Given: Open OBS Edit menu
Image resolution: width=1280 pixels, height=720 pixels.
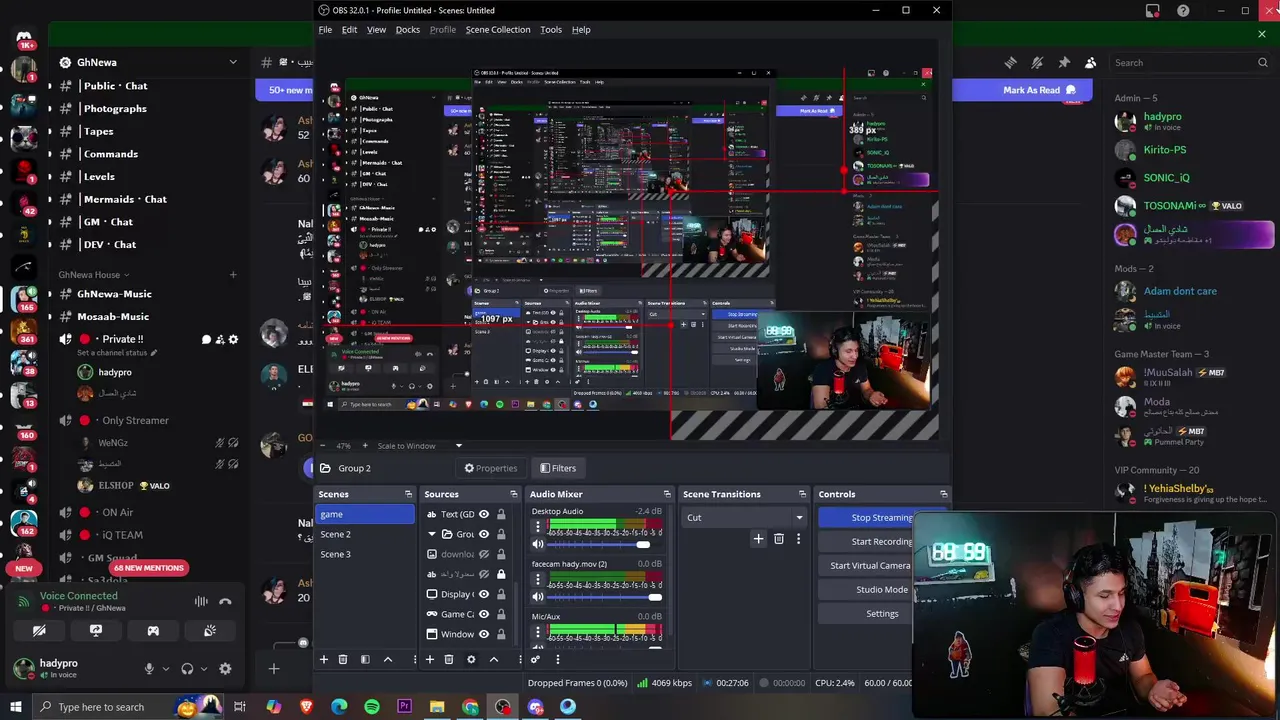Looking at the screenshot, I should coord(349,30).
